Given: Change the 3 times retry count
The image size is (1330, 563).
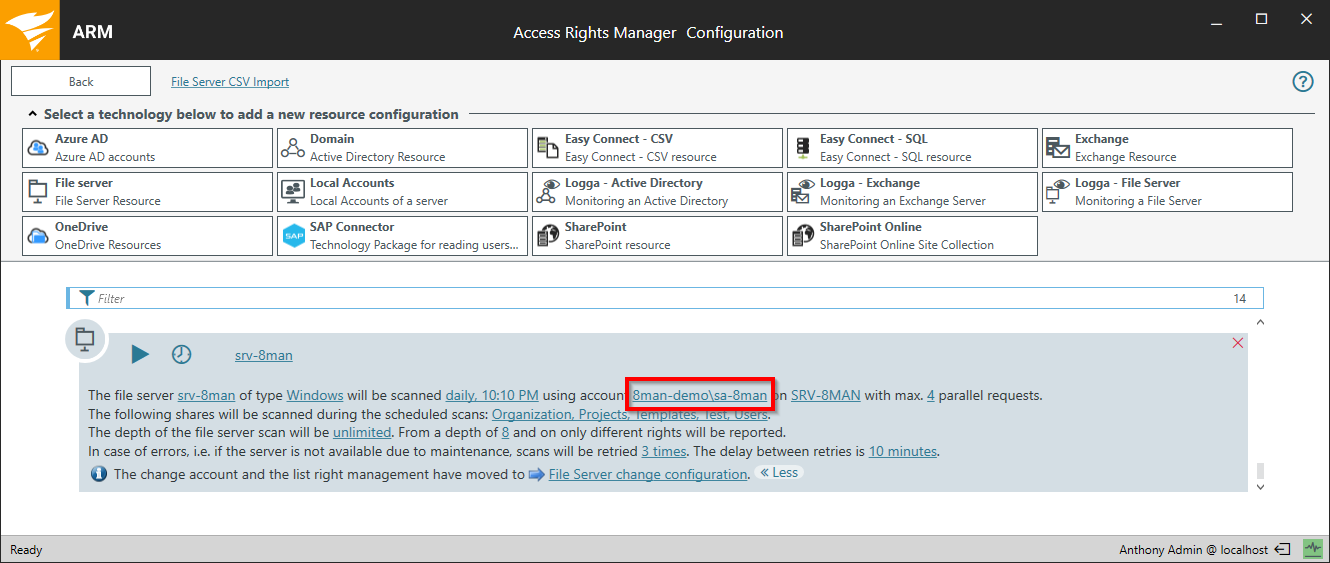Looking at the screenshot, I should click(664, 451).
